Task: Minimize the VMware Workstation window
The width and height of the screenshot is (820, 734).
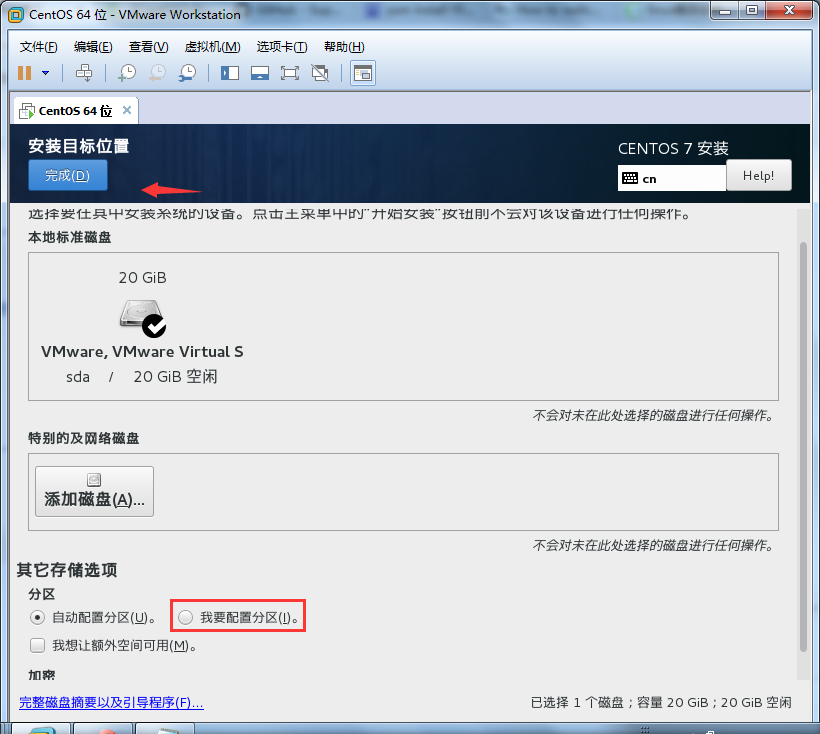Action: (725, 11)
